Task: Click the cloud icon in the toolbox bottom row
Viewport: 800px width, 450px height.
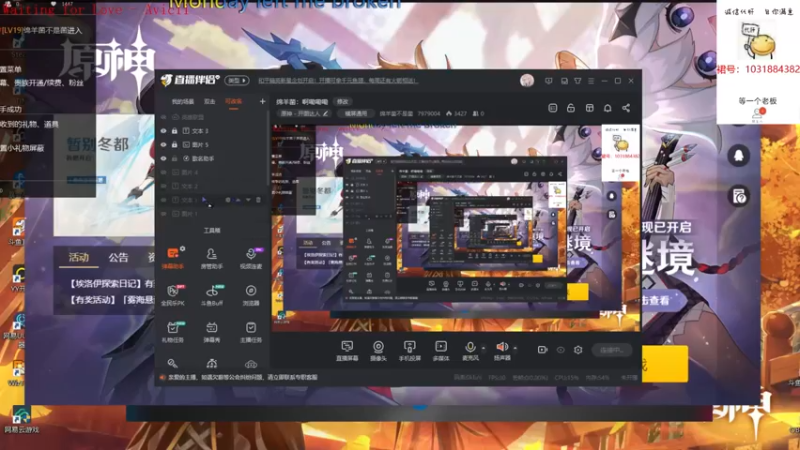Action: click(x=251, y=364)
